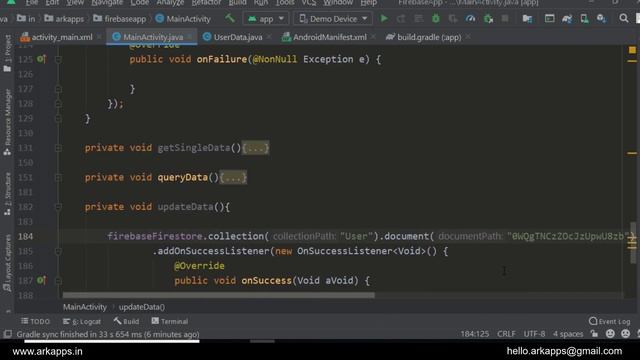Open the Event Log panel
640x360 pixels.
pyautogui.click(x=610, y=321)
